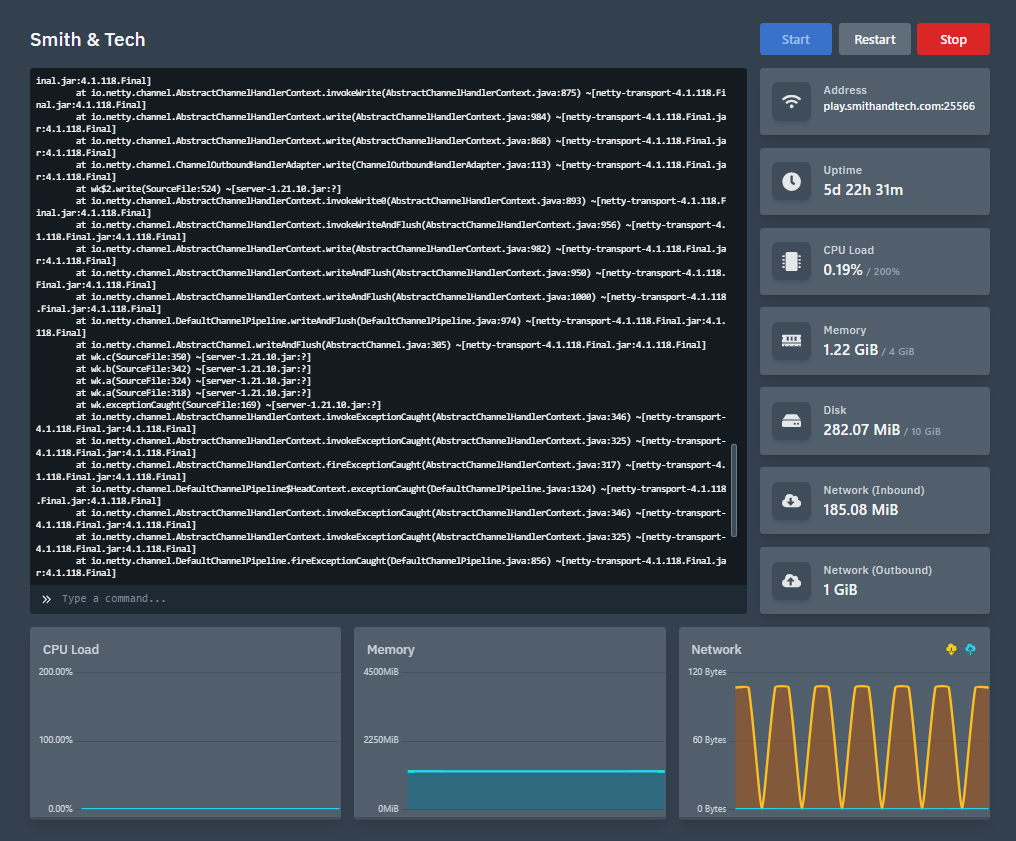Click the yellow inbound cloud icon on the Network chart
Screen dimensions: 1016x841
click(951, 650)
